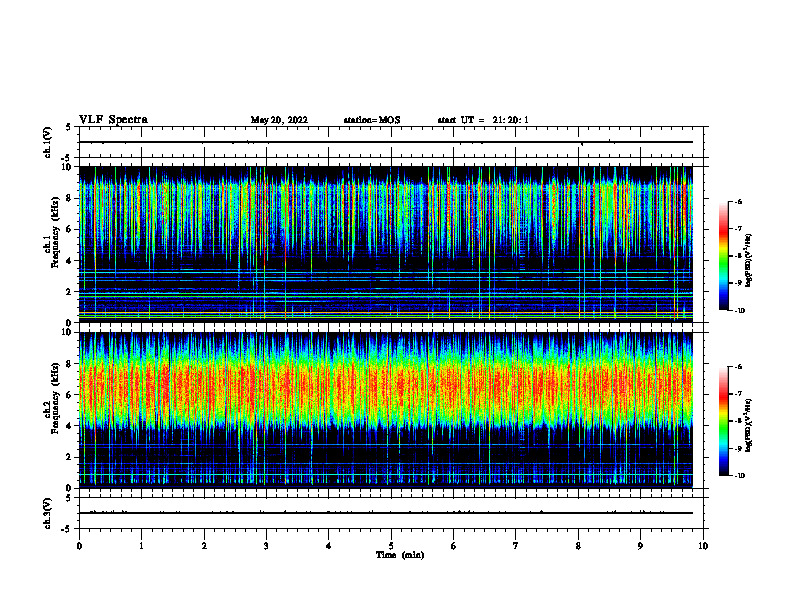Click the ch.1 voltage waveform trace

click(386, 142)
